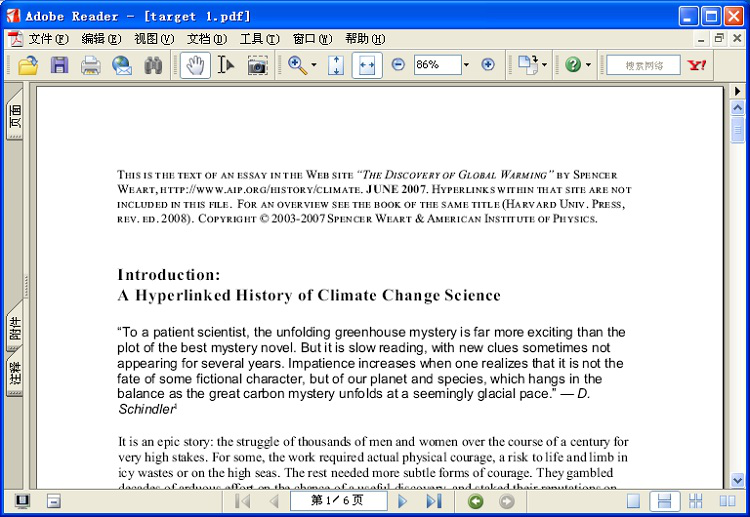750x517 pixels.
Task: Go to first page button
Action: pyautogui.click(x=243, y=501)
